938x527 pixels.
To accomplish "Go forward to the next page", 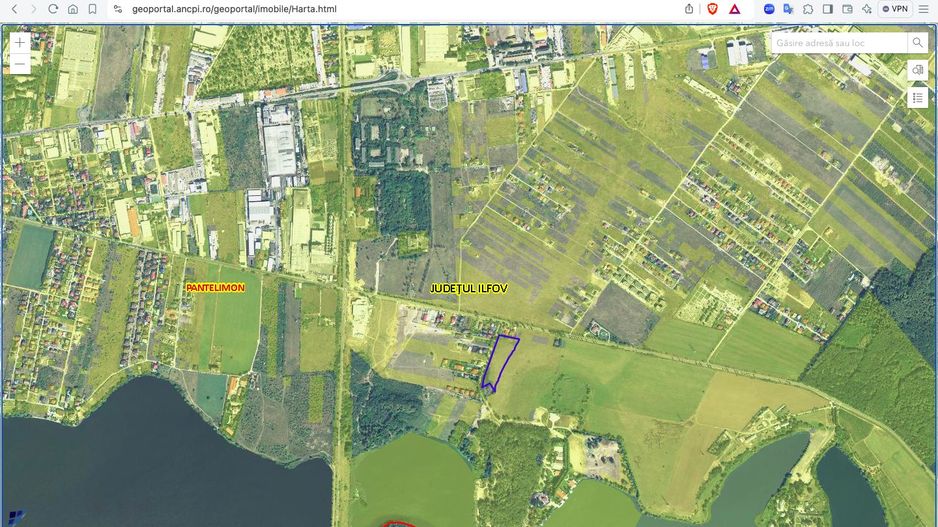I will (34, 9).
